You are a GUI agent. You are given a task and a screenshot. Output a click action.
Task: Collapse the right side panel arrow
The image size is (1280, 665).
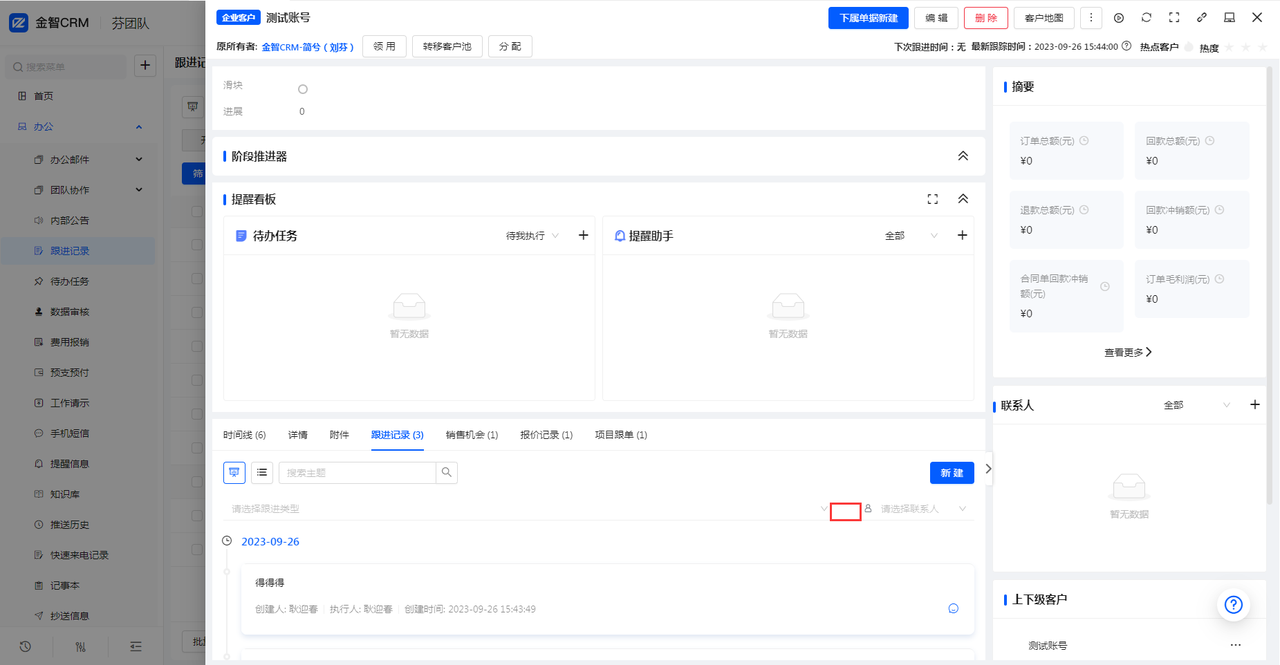pos(988,468)
